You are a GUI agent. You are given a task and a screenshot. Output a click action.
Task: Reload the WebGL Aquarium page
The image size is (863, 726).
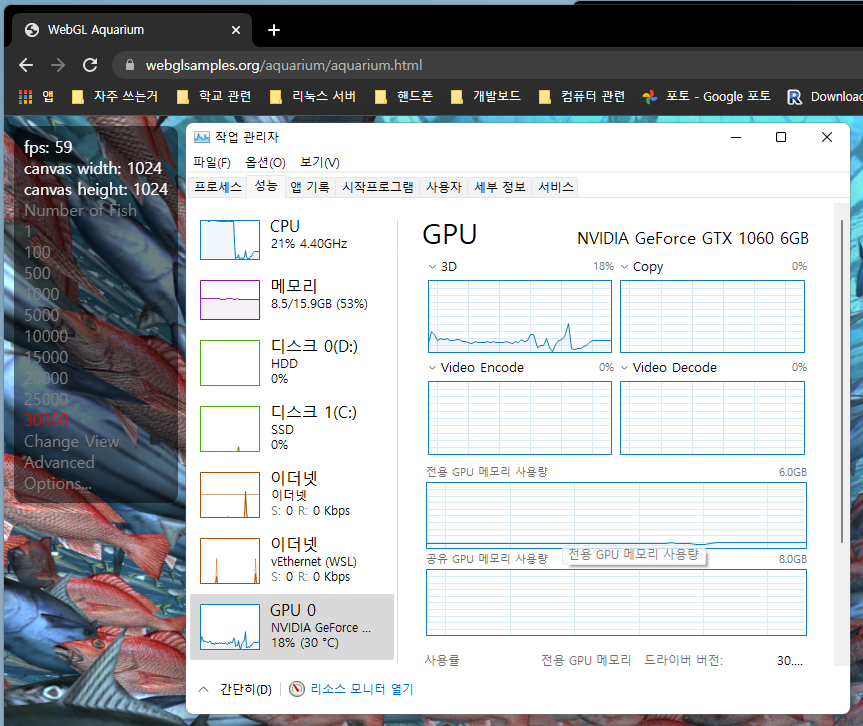tap(90, 65)
